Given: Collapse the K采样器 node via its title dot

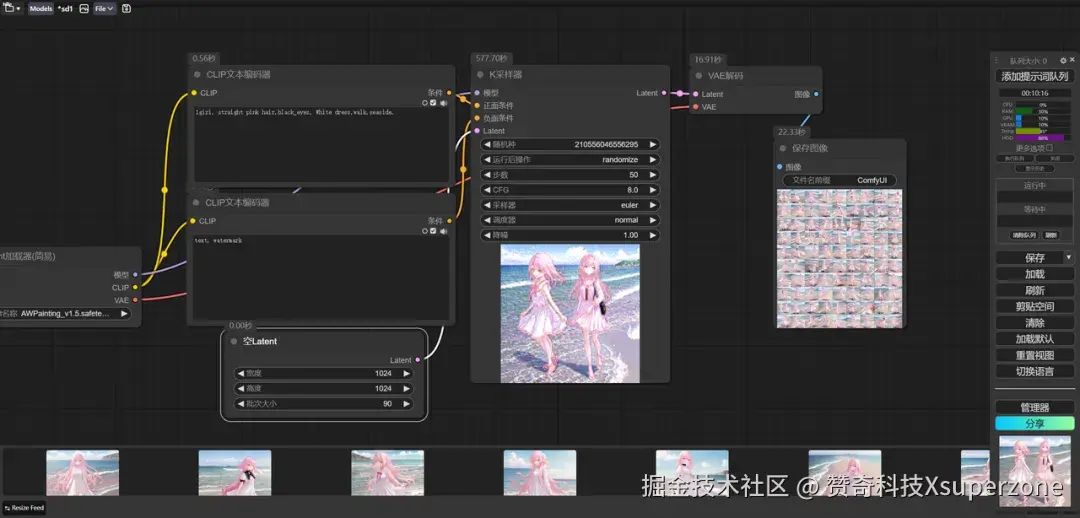Looking at the screenshot, I should 480,74.
